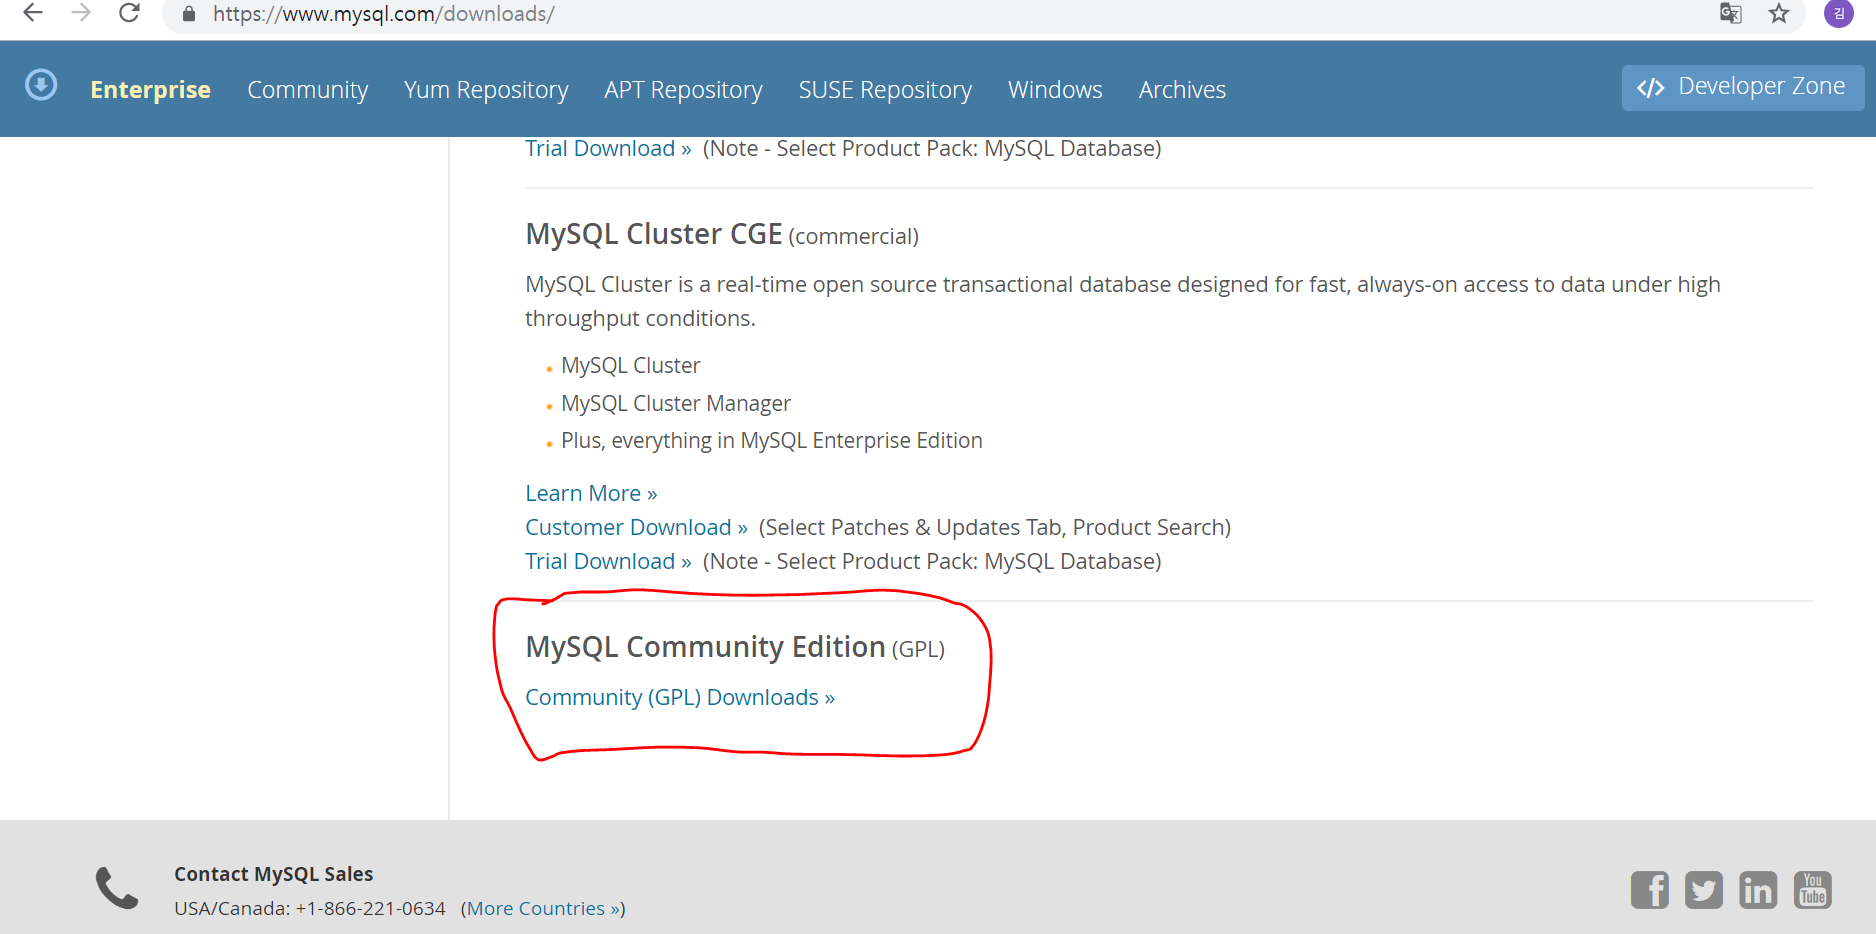Bookmark this page with star icon
Screen dimensions: 1876x934
point(1778,13)
